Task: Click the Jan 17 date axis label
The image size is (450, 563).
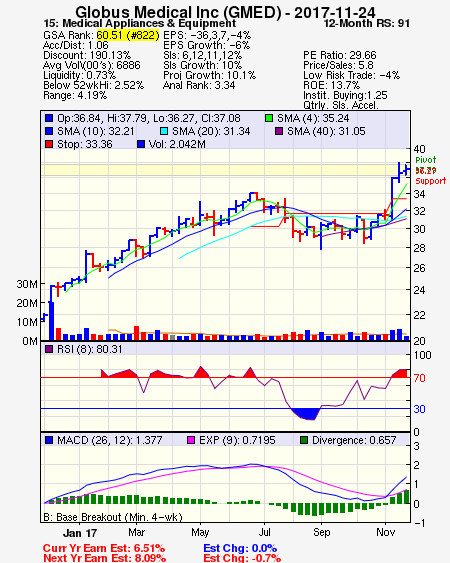Action: pyautogui.click(x=80, y=533)
